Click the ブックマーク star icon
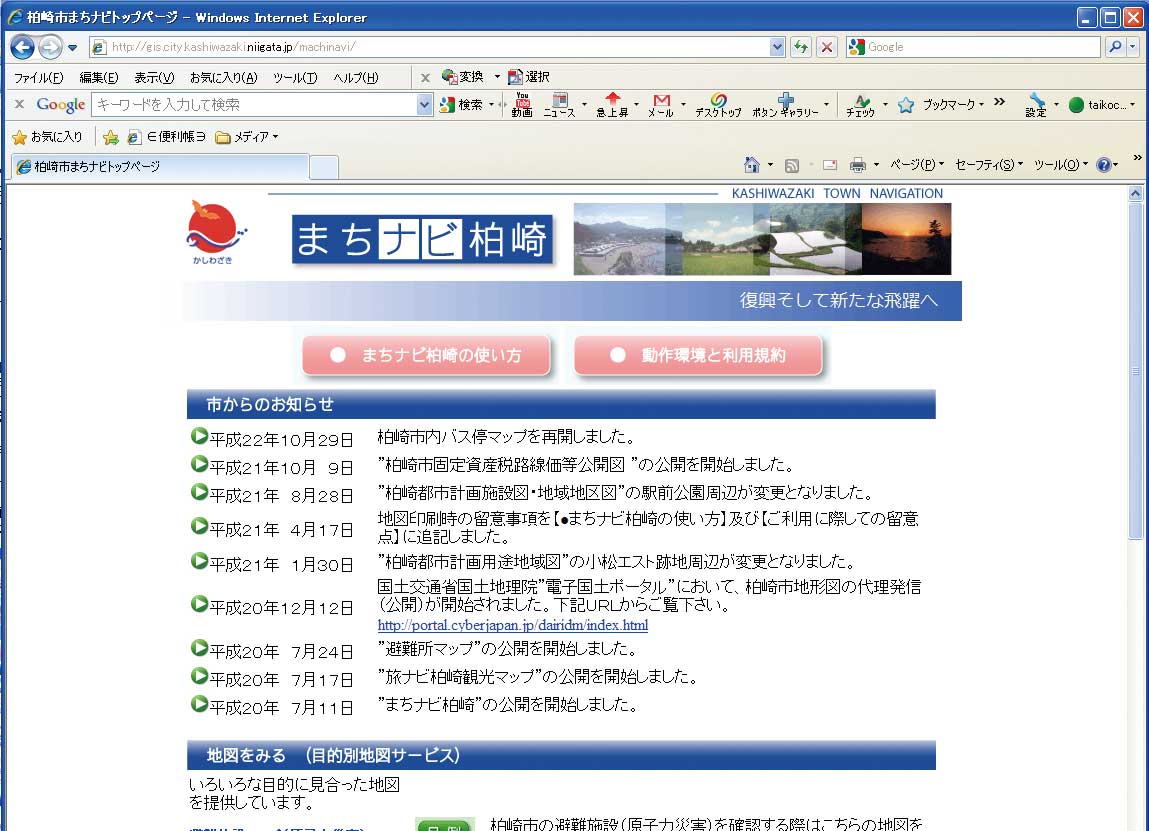The height and width of the screenshot is (831, 1149). (x=905, y=104)
